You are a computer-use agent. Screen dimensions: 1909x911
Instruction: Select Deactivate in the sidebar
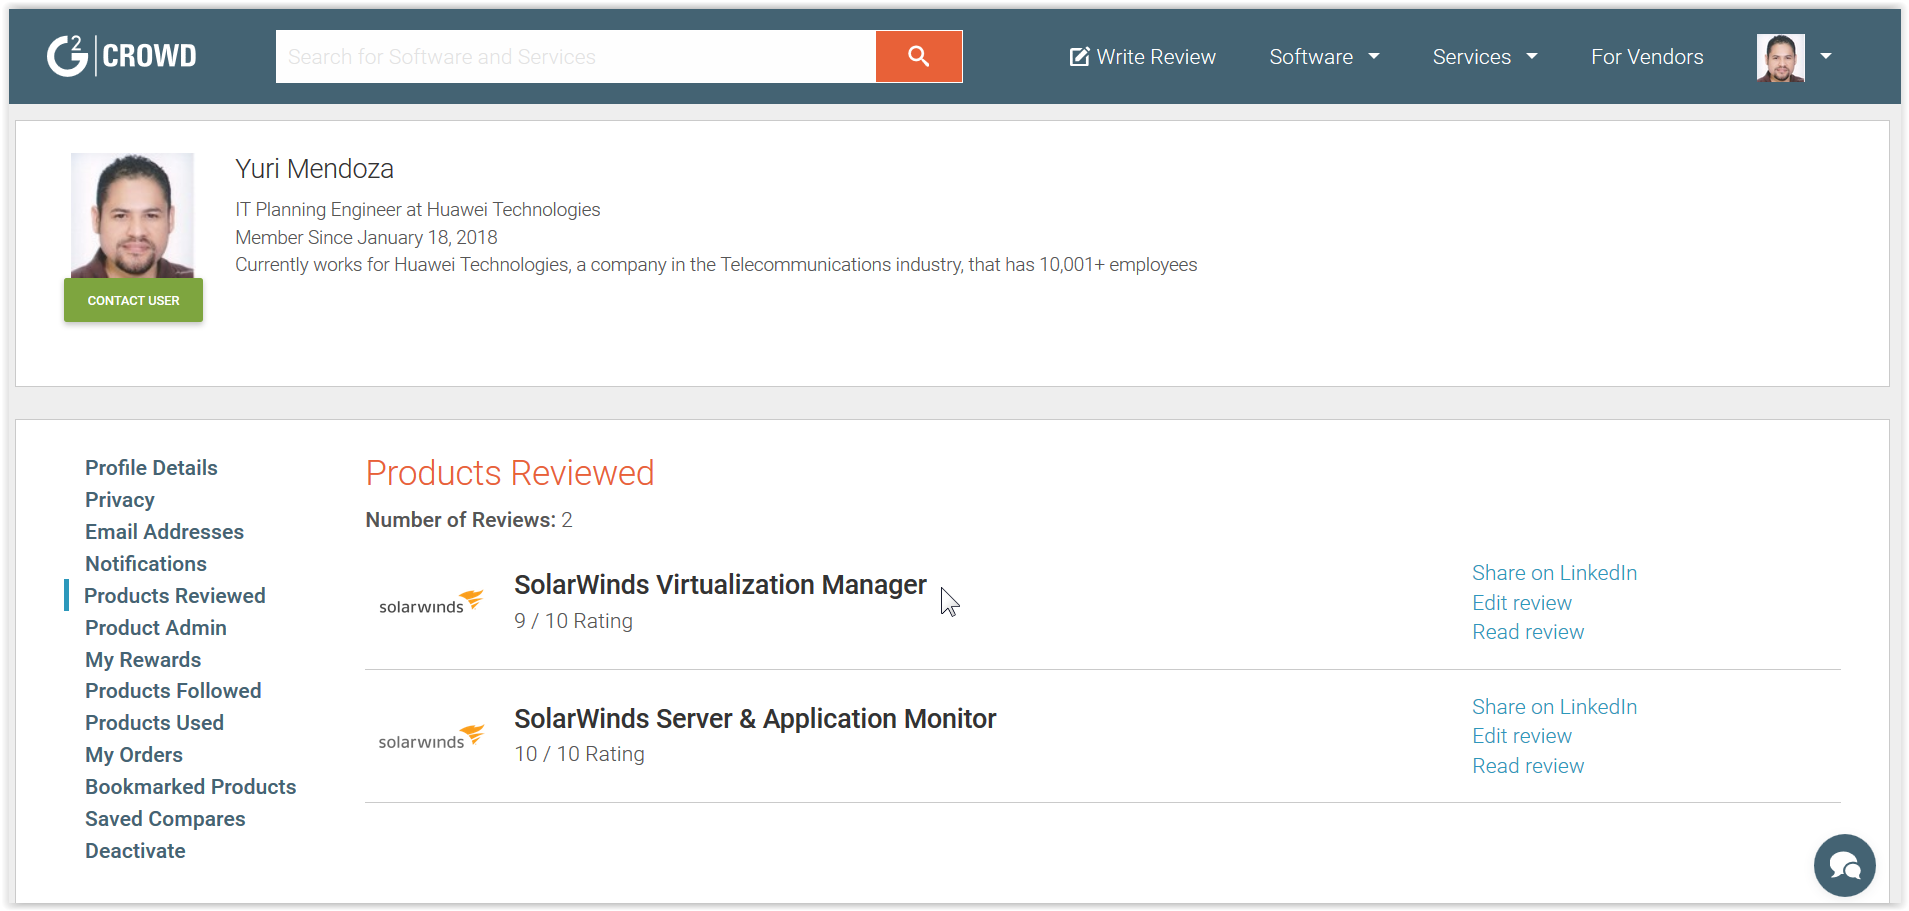tap(135, 851)
